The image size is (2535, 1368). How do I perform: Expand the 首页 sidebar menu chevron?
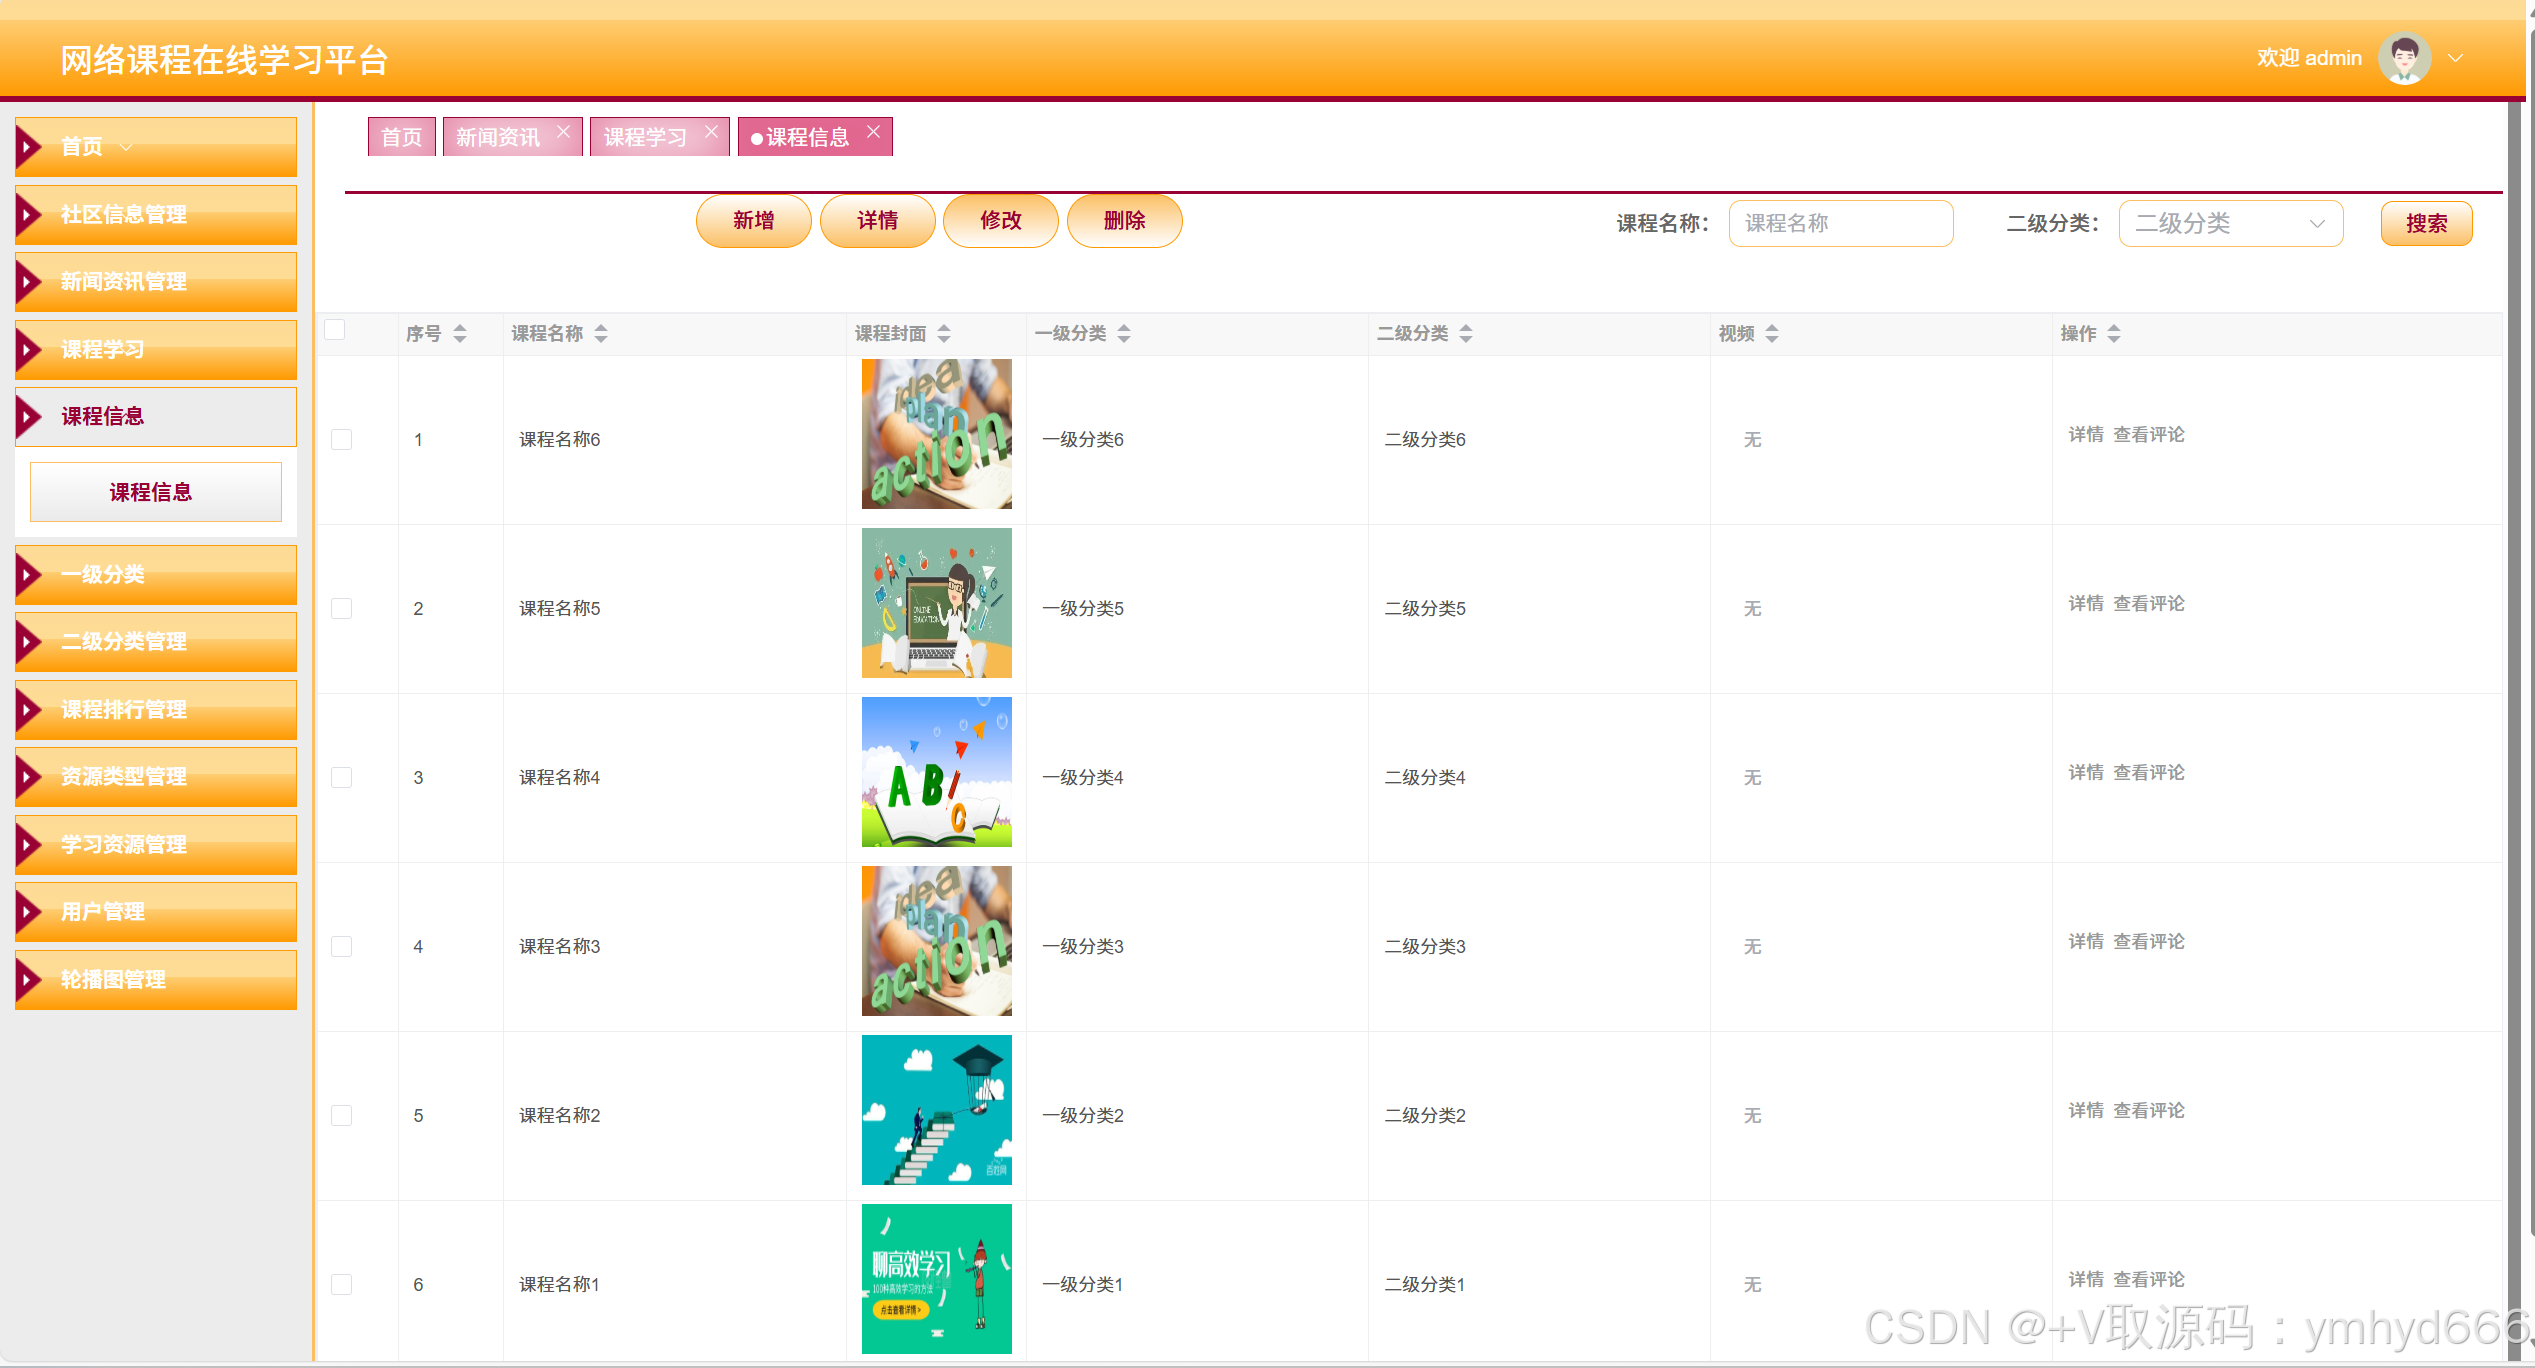126,147
